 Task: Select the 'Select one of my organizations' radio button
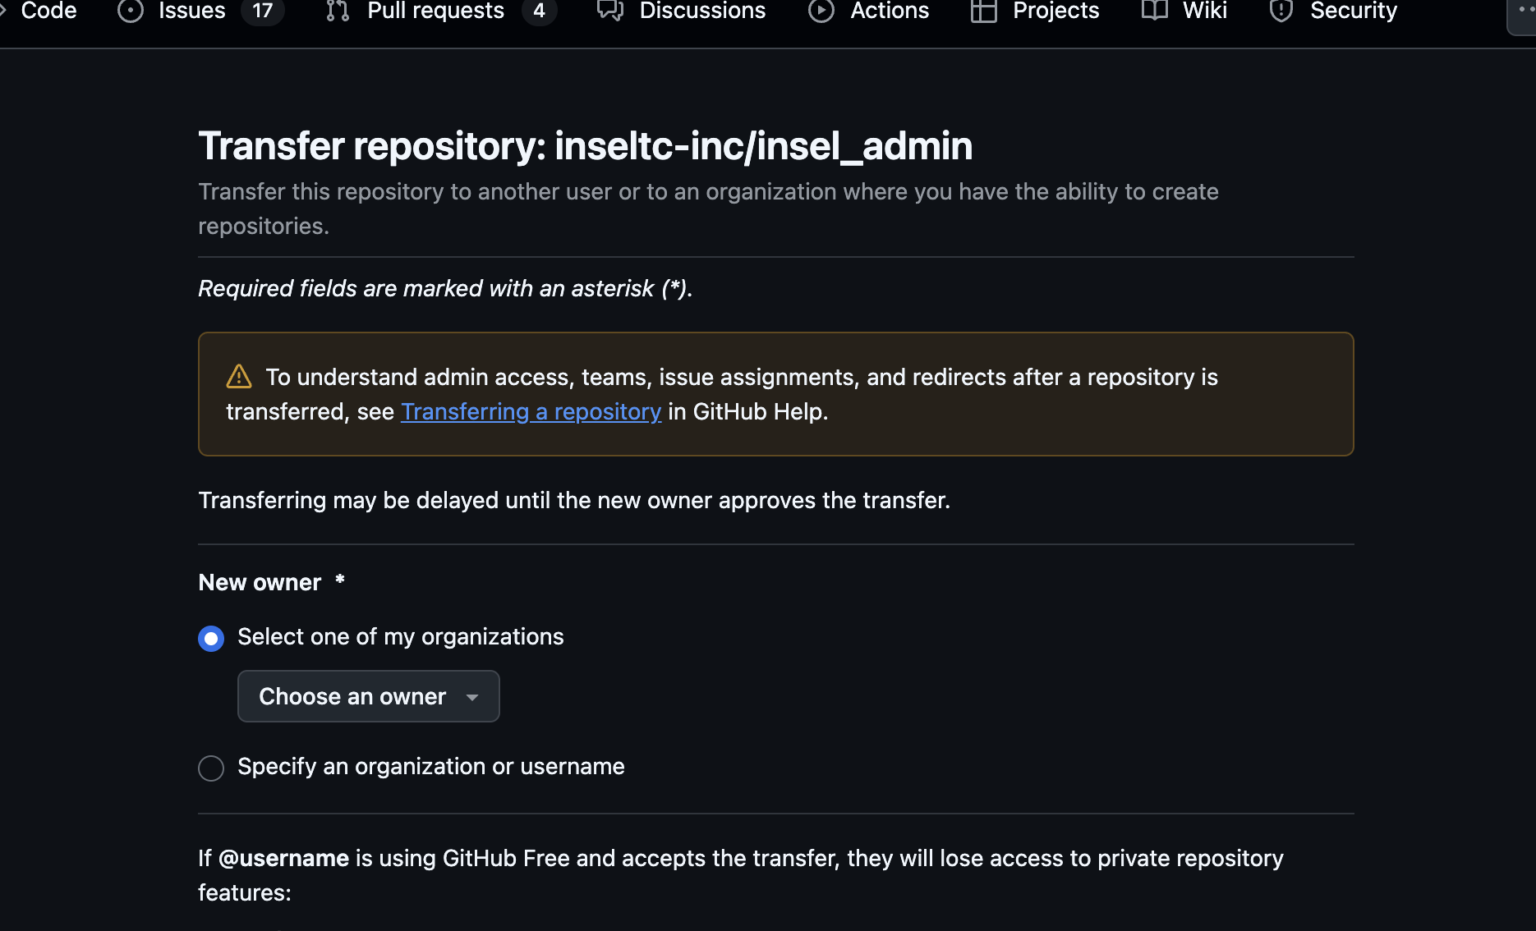click(211, 638)
